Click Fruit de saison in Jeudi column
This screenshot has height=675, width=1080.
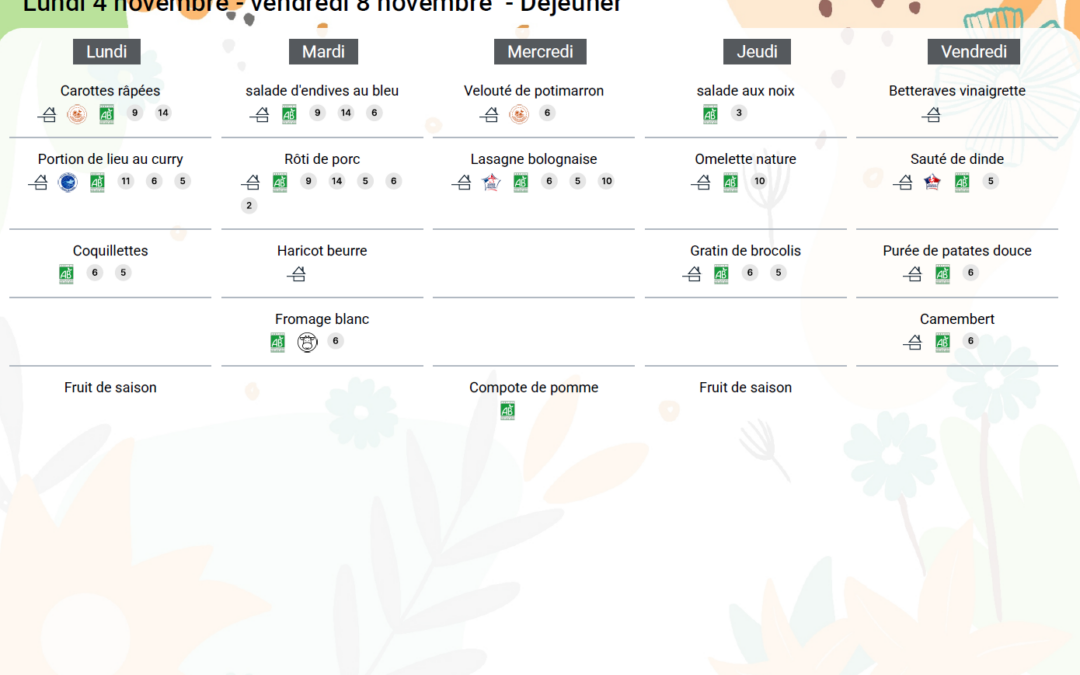745,388
